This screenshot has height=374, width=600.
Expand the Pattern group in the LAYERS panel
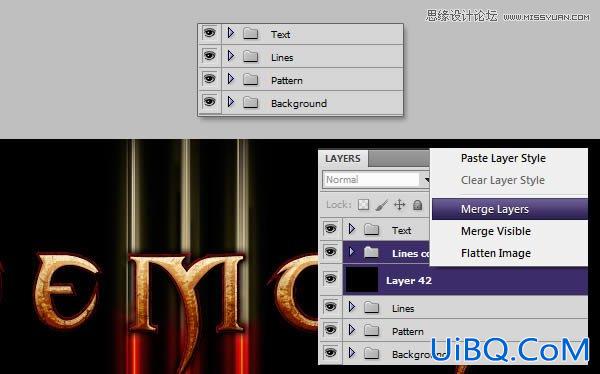click(352, 330)
